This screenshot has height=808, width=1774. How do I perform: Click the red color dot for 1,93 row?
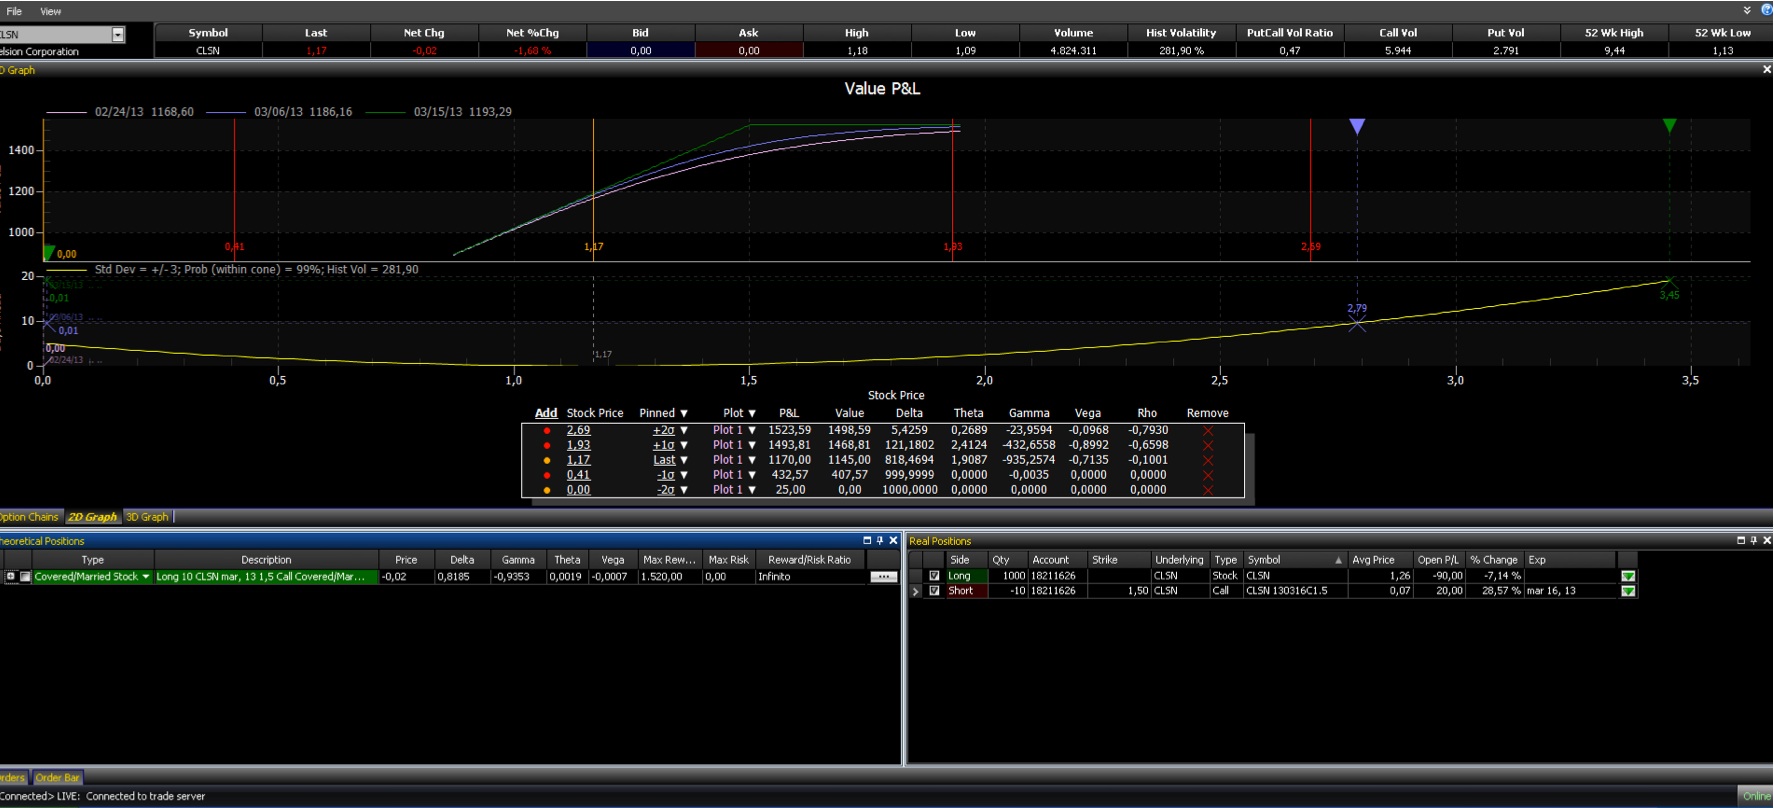click(x=547, y=446)
